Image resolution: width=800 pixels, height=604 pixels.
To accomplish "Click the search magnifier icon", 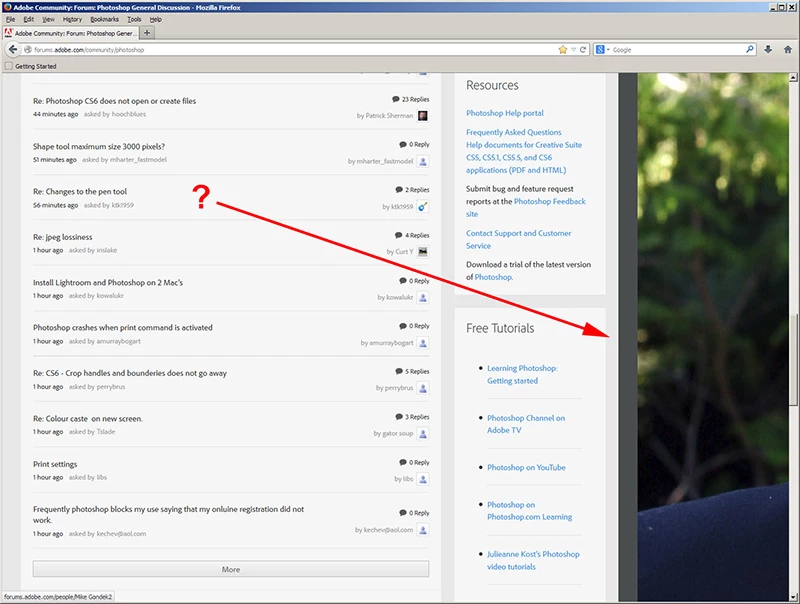I will (x=749, y=49).
